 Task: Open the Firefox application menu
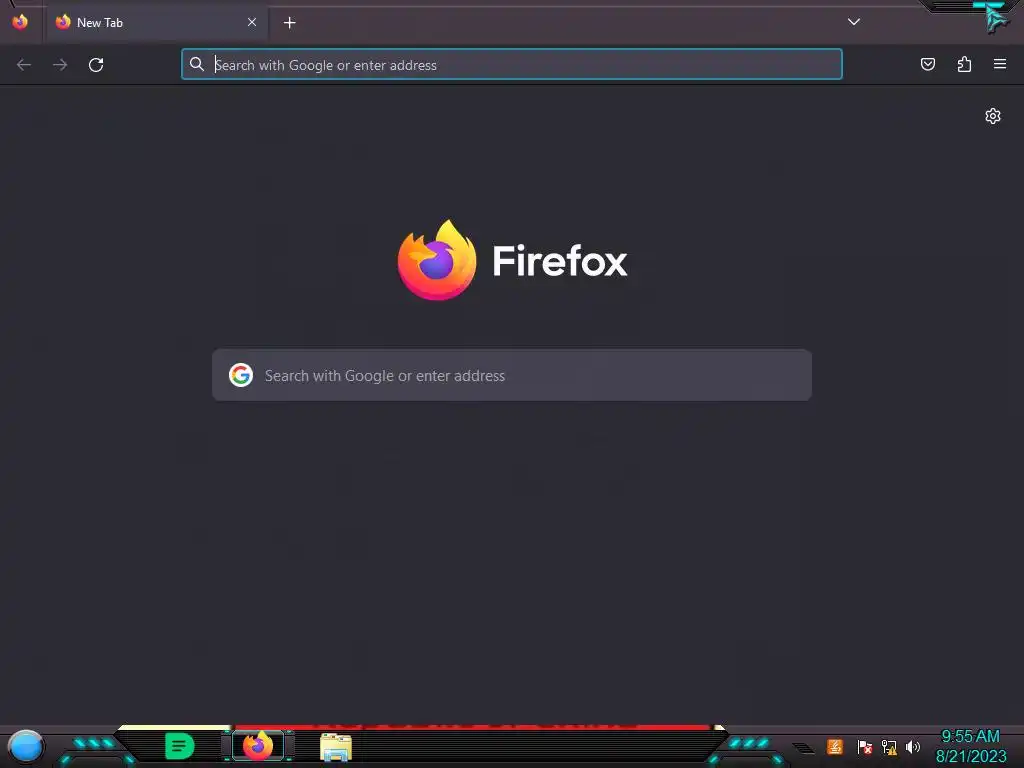tap(1000, 64)
